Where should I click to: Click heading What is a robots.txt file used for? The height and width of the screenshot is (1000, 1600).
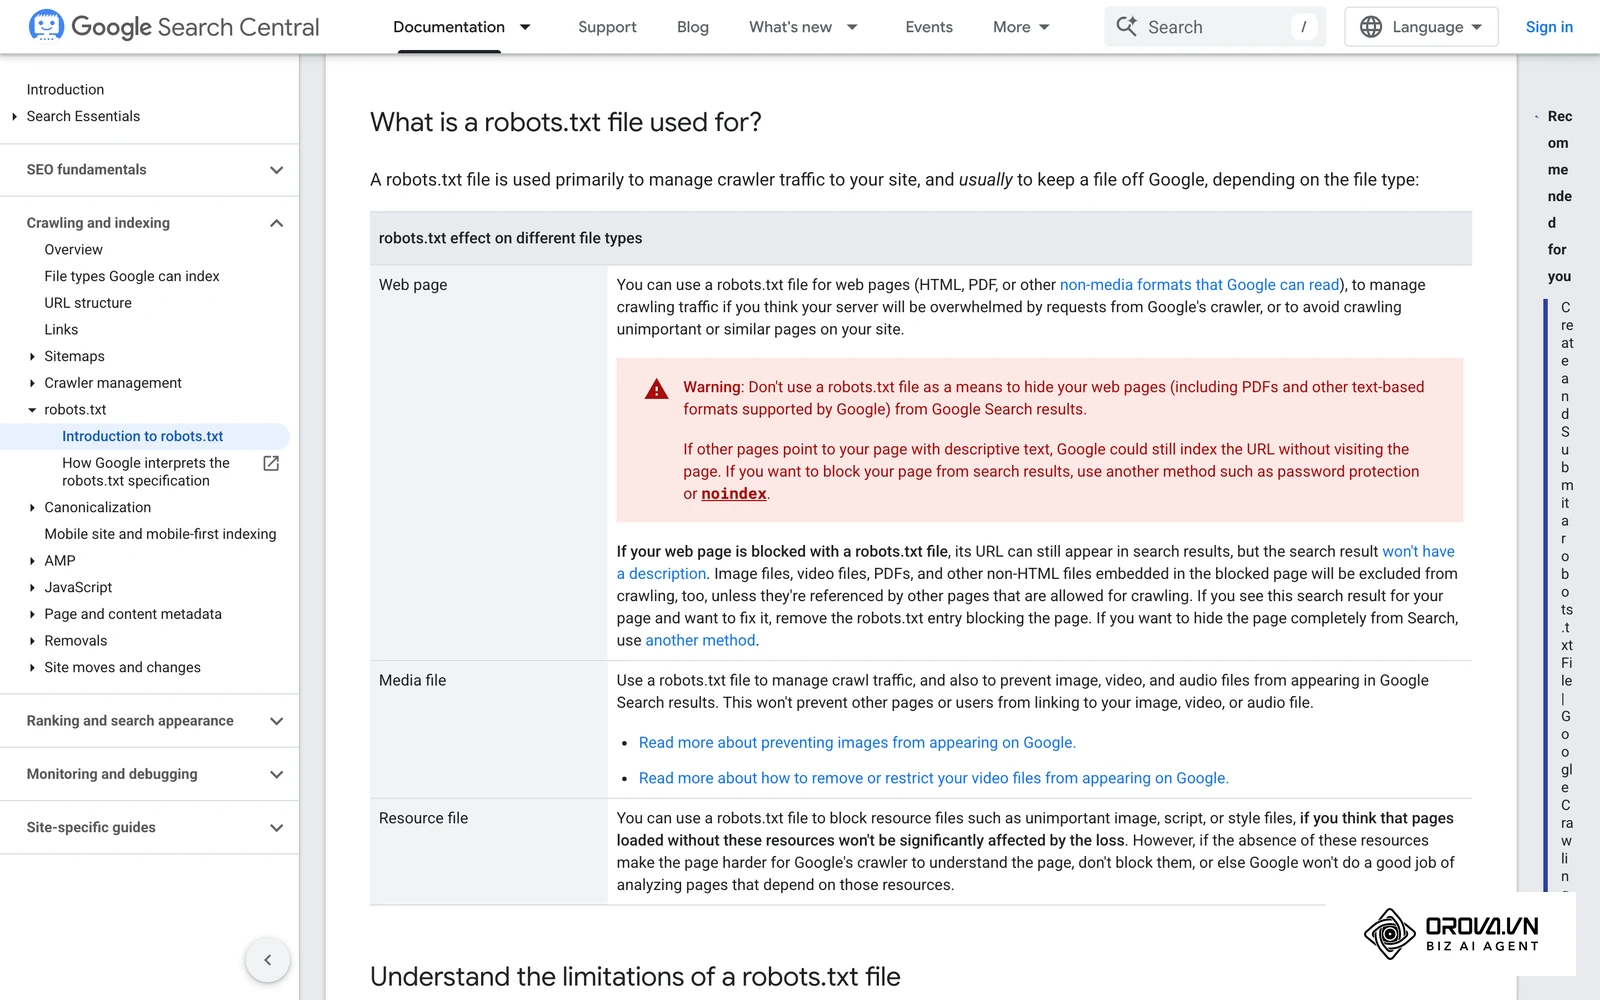(x=566, y=122)
